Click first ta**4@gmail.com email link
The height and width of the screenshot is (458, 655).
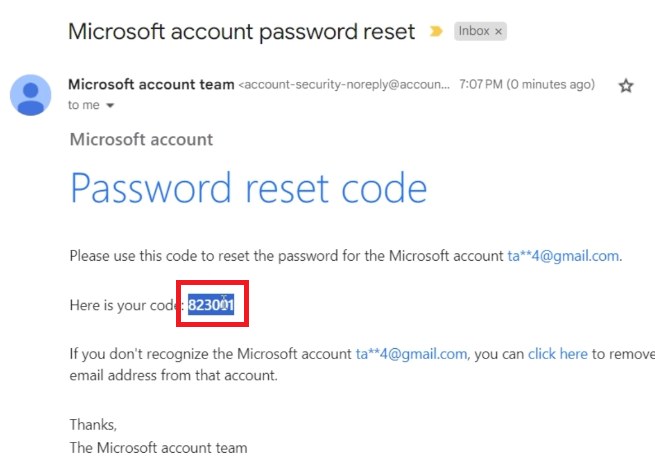(x=563, y=256)
